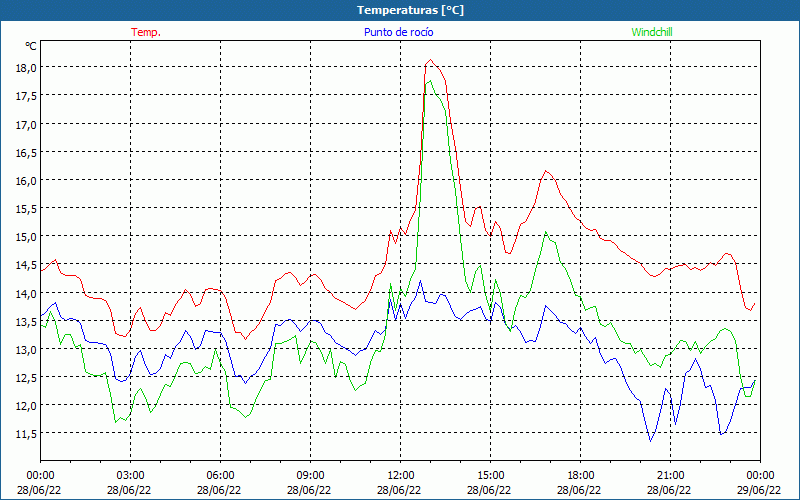Click the 15,5 y-axis value
Image resolution: width=800 pixels, height=500 pixels.
click(25, 209)
